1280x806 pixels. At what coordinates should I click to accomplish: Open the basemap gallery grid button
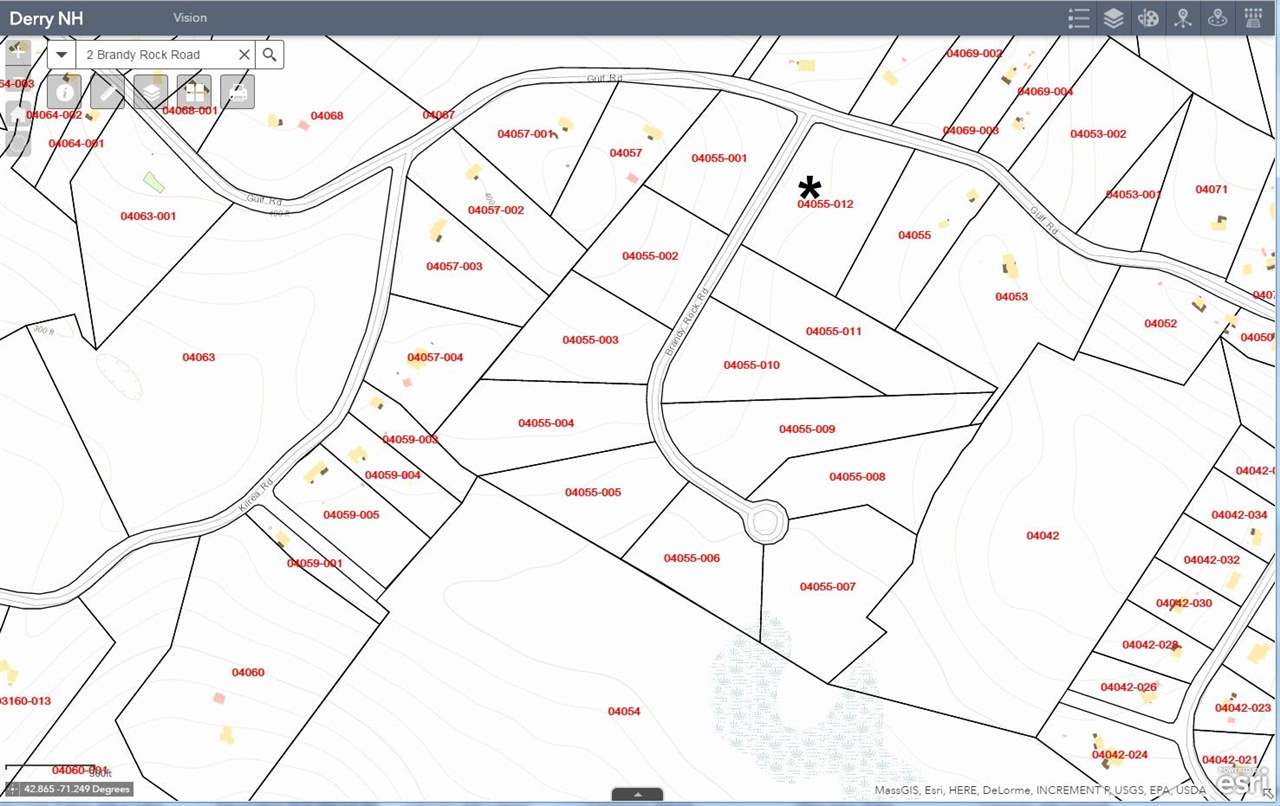coord(194,92)
